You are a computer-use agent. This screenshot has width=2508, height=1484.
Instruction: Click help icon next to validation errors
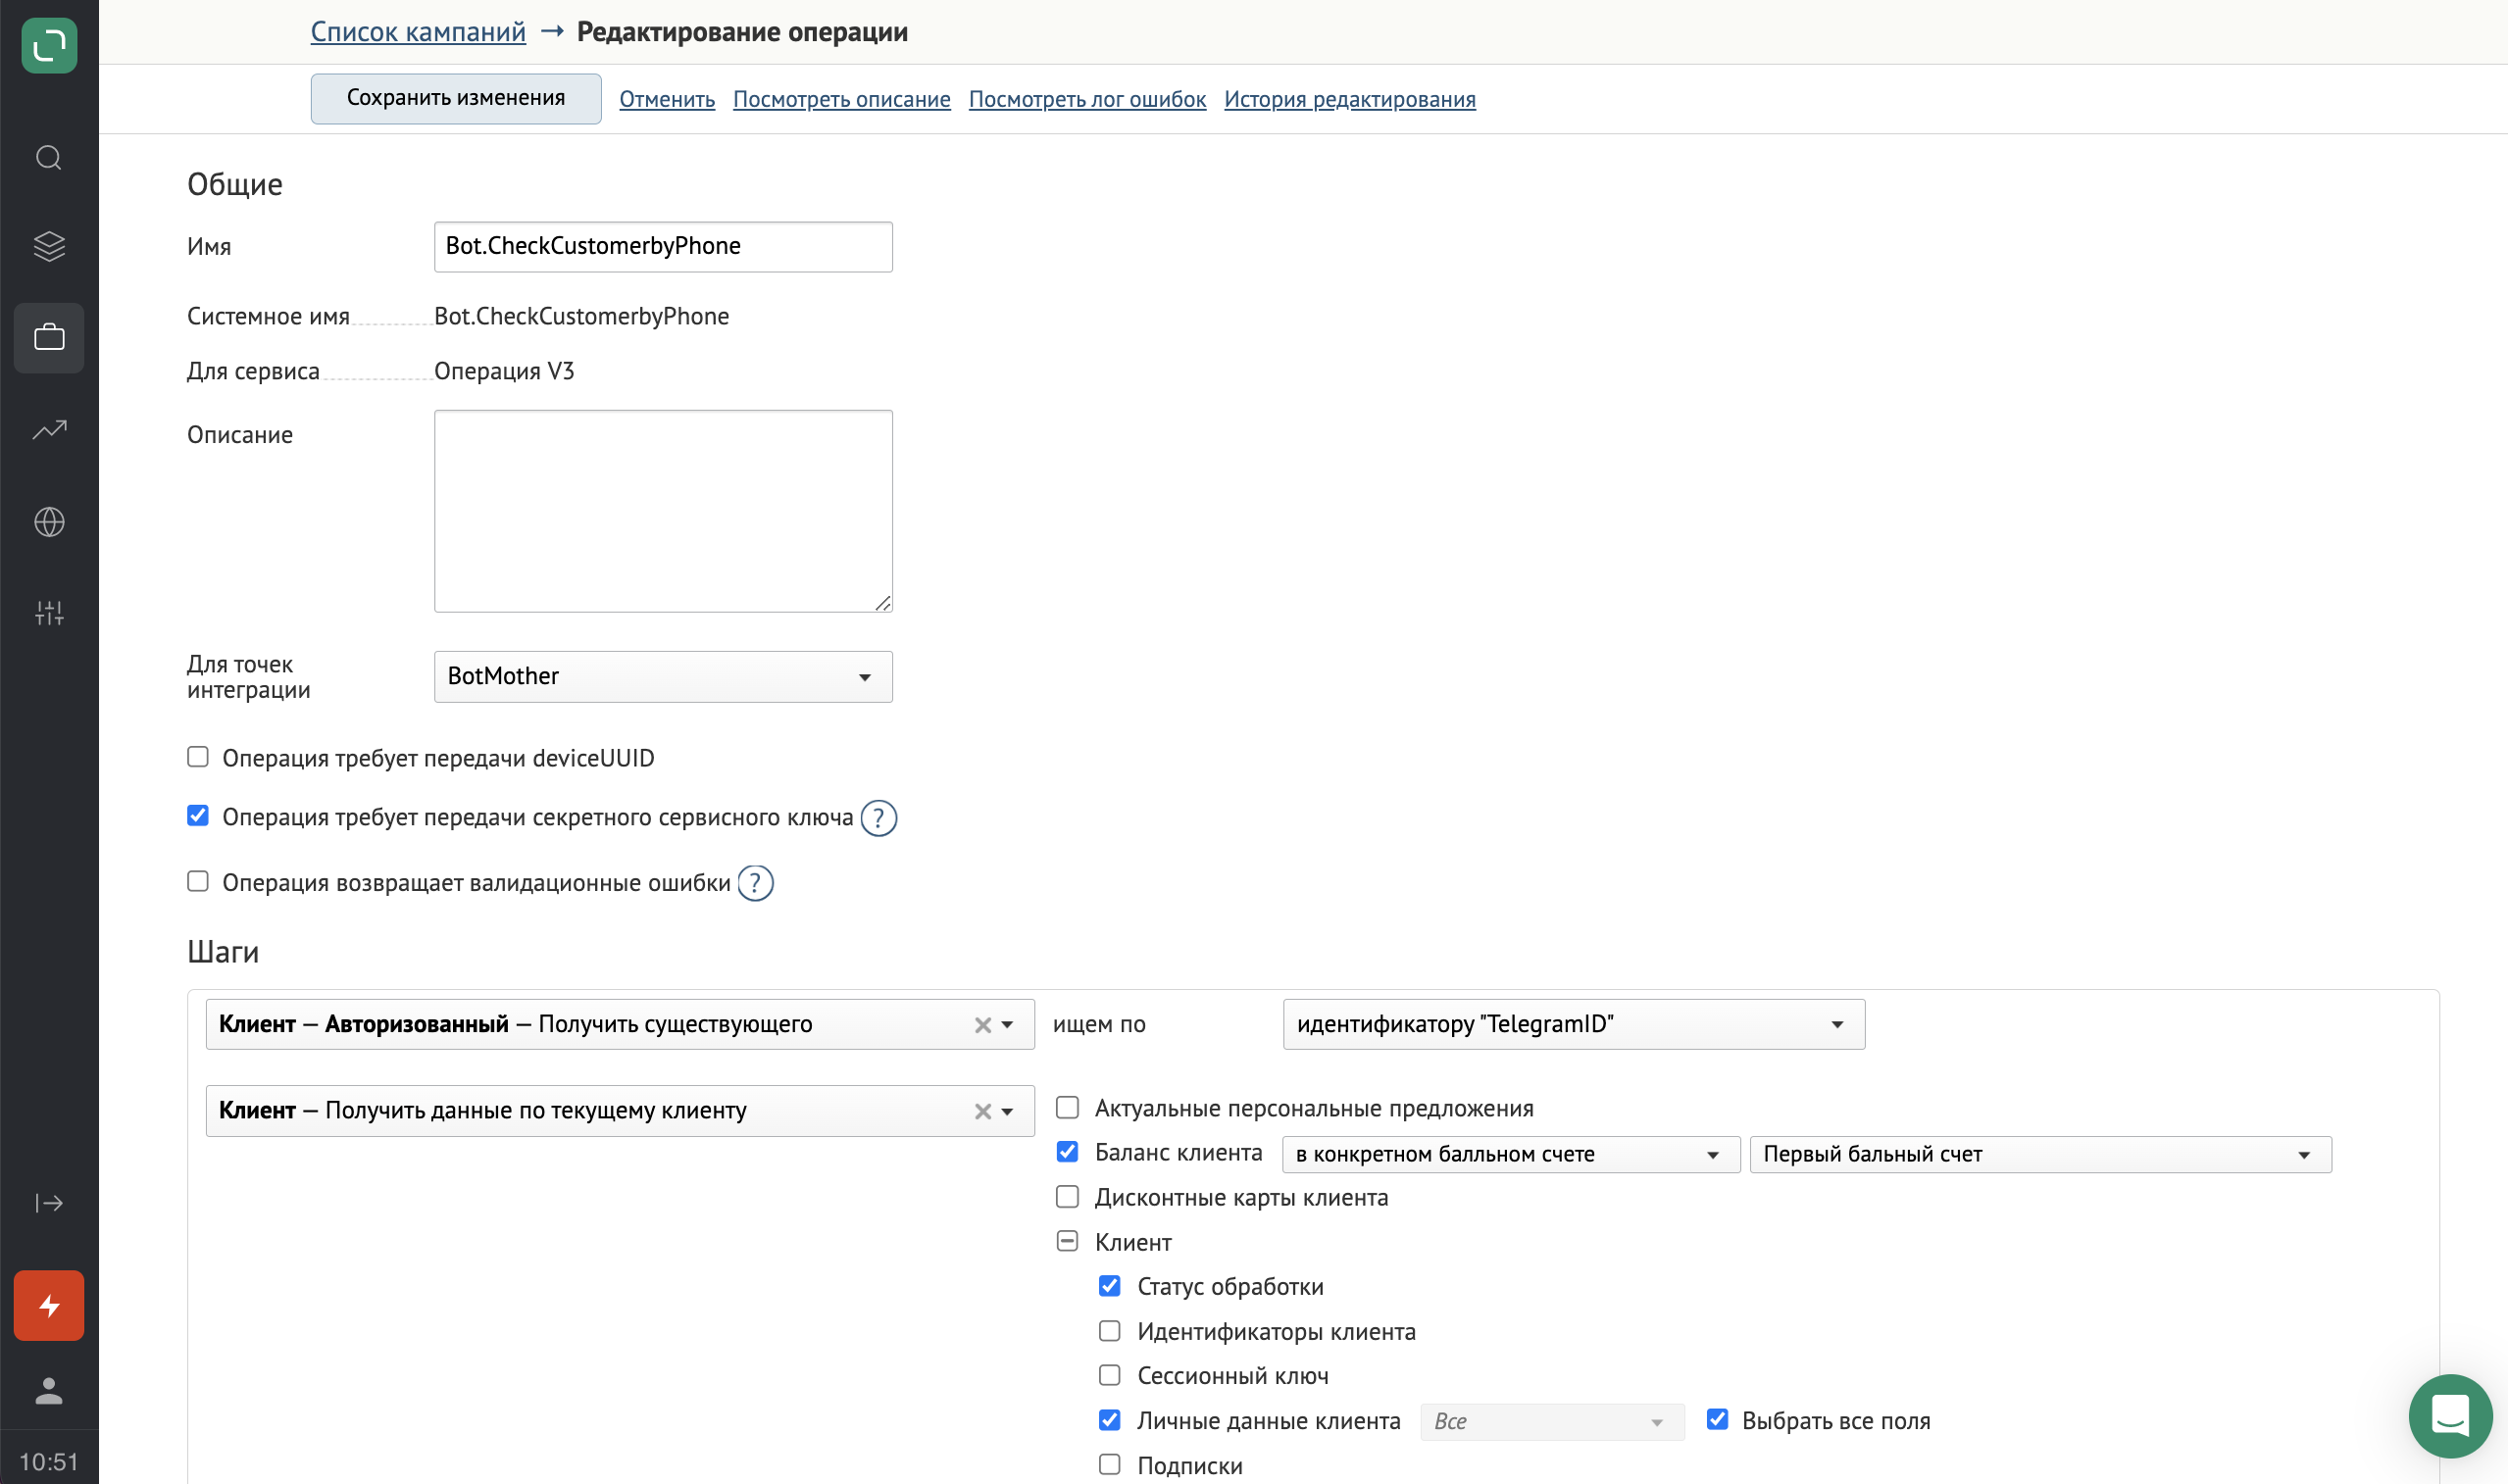point(756,883)
